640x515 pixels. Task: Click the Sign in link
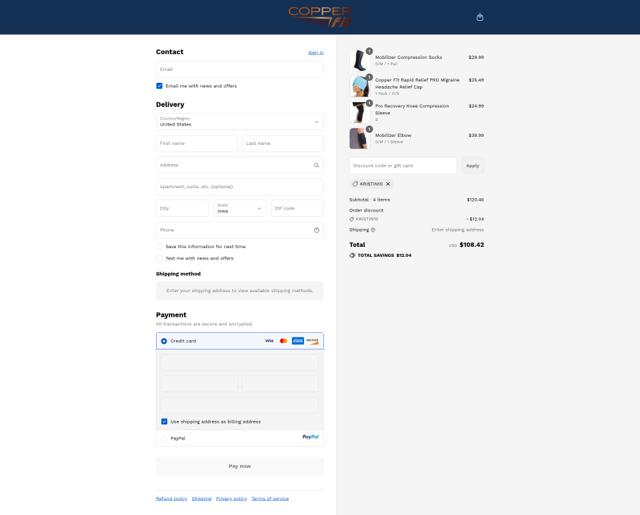click(316, 53)
